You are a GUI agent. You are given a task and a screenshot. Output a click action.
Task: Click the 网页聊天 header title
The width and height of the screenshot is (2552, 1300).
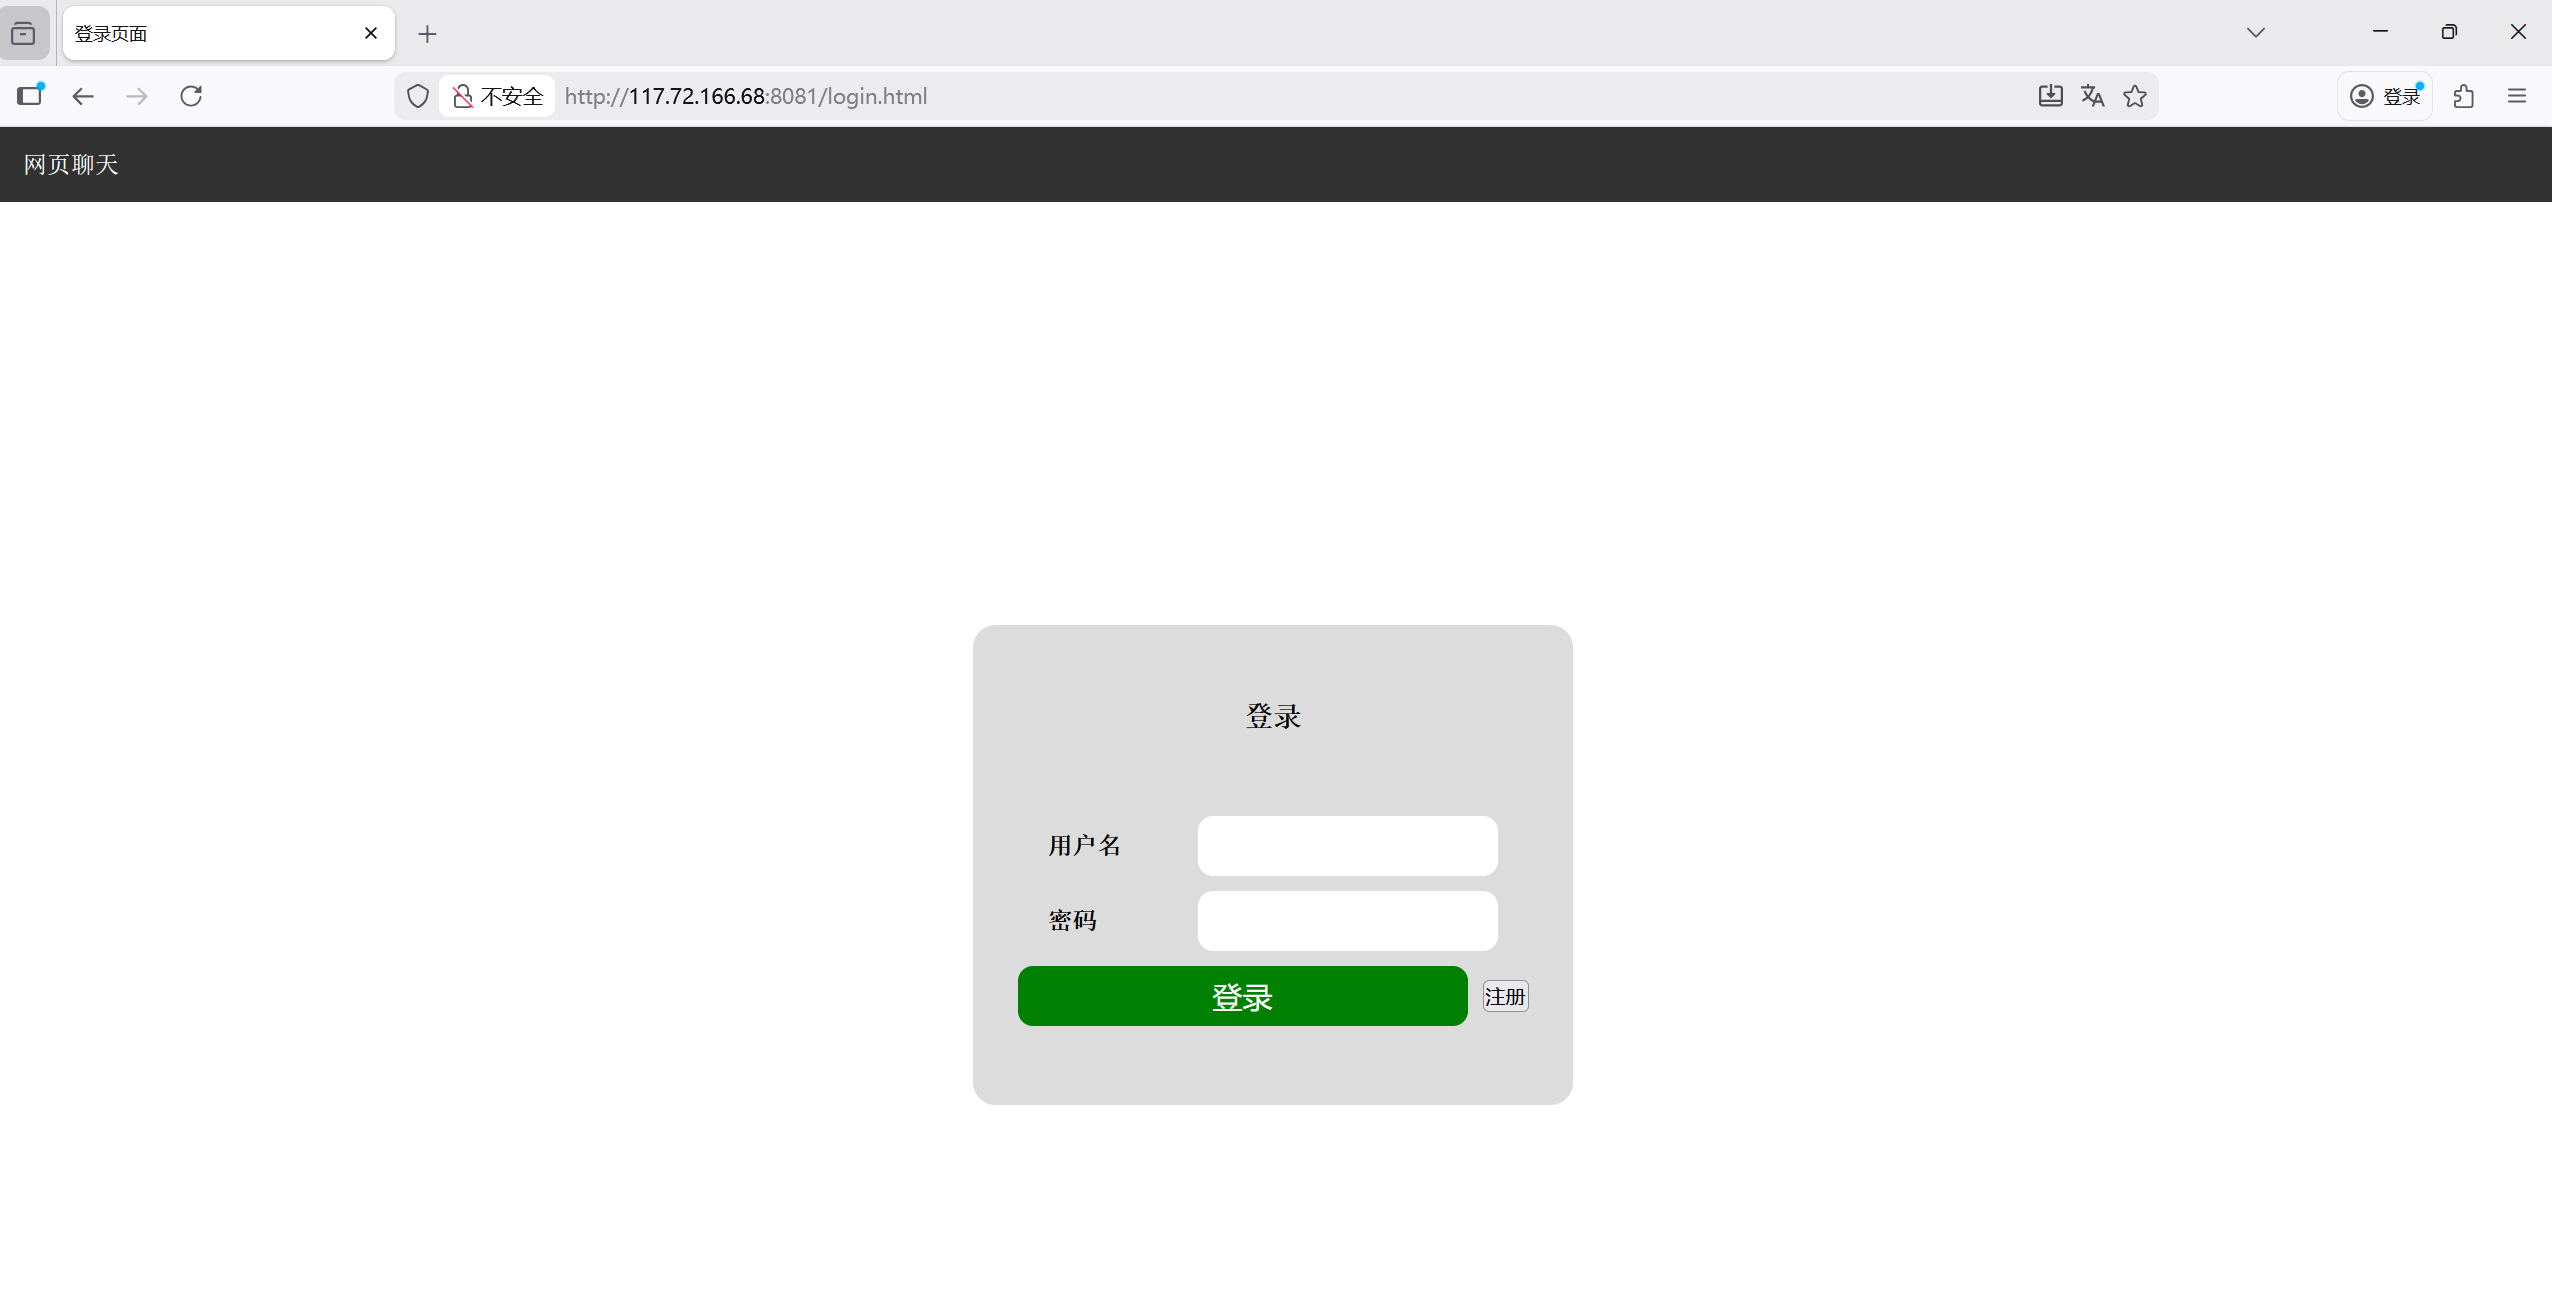tap(71, 164)
